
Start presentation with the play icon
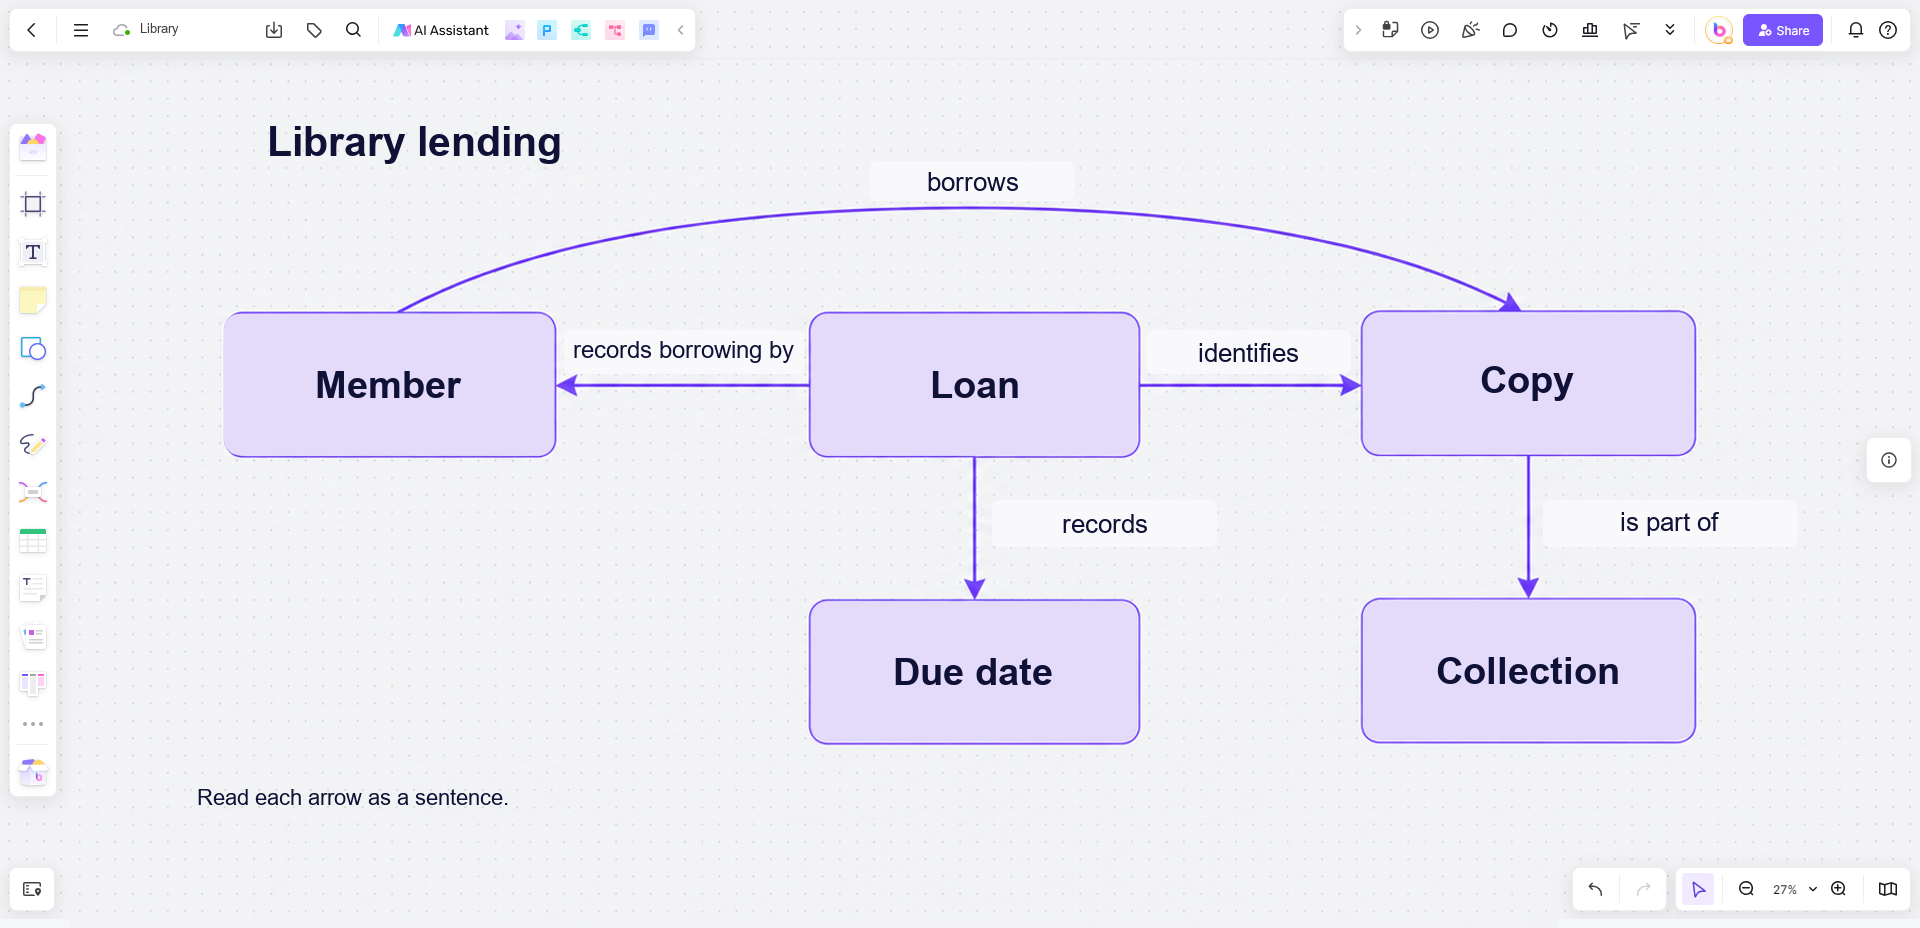coord(1430,30)
